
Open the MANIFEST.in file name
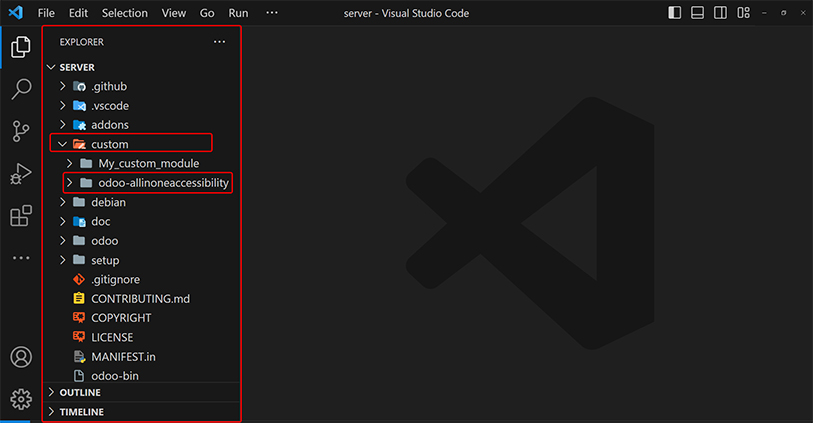click(x=123, y=357)
